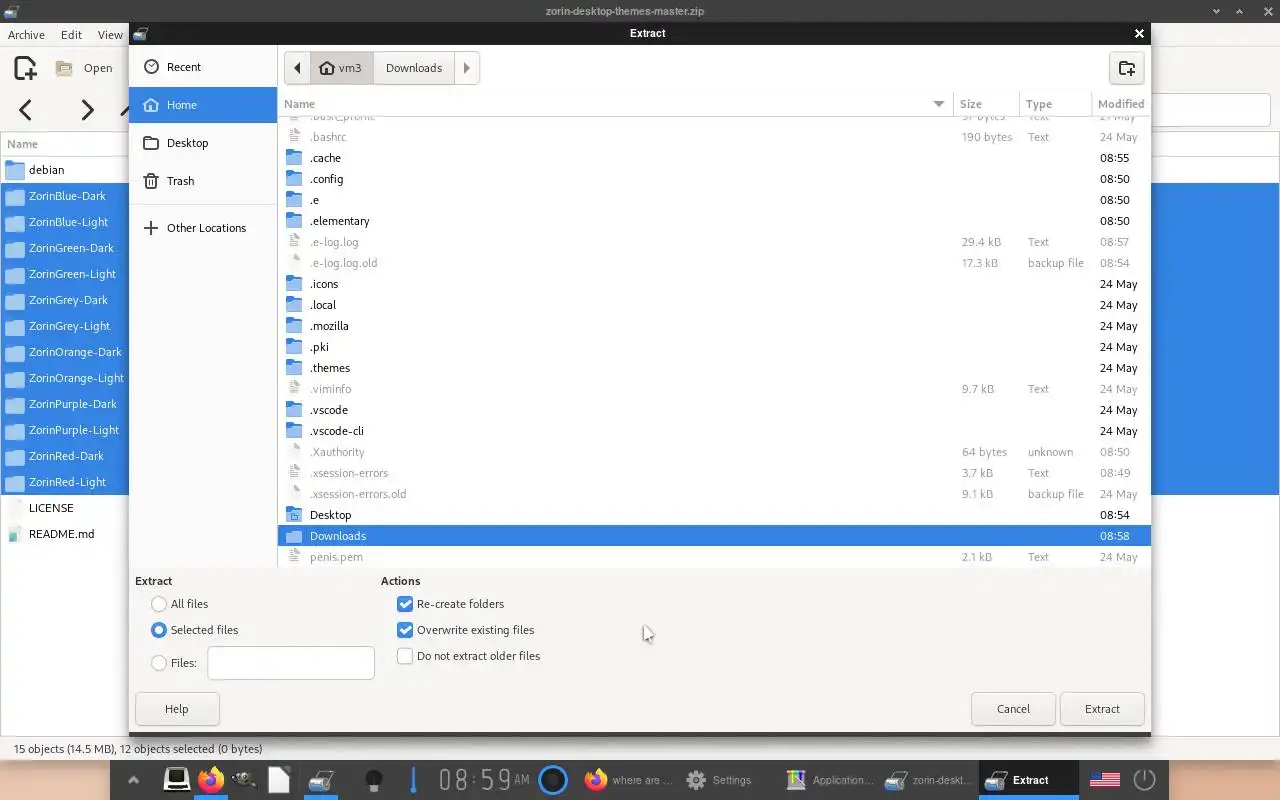1280x800 pixels.
Task: Click the path forward arrow after Downloads
Action: pos(466,68)
